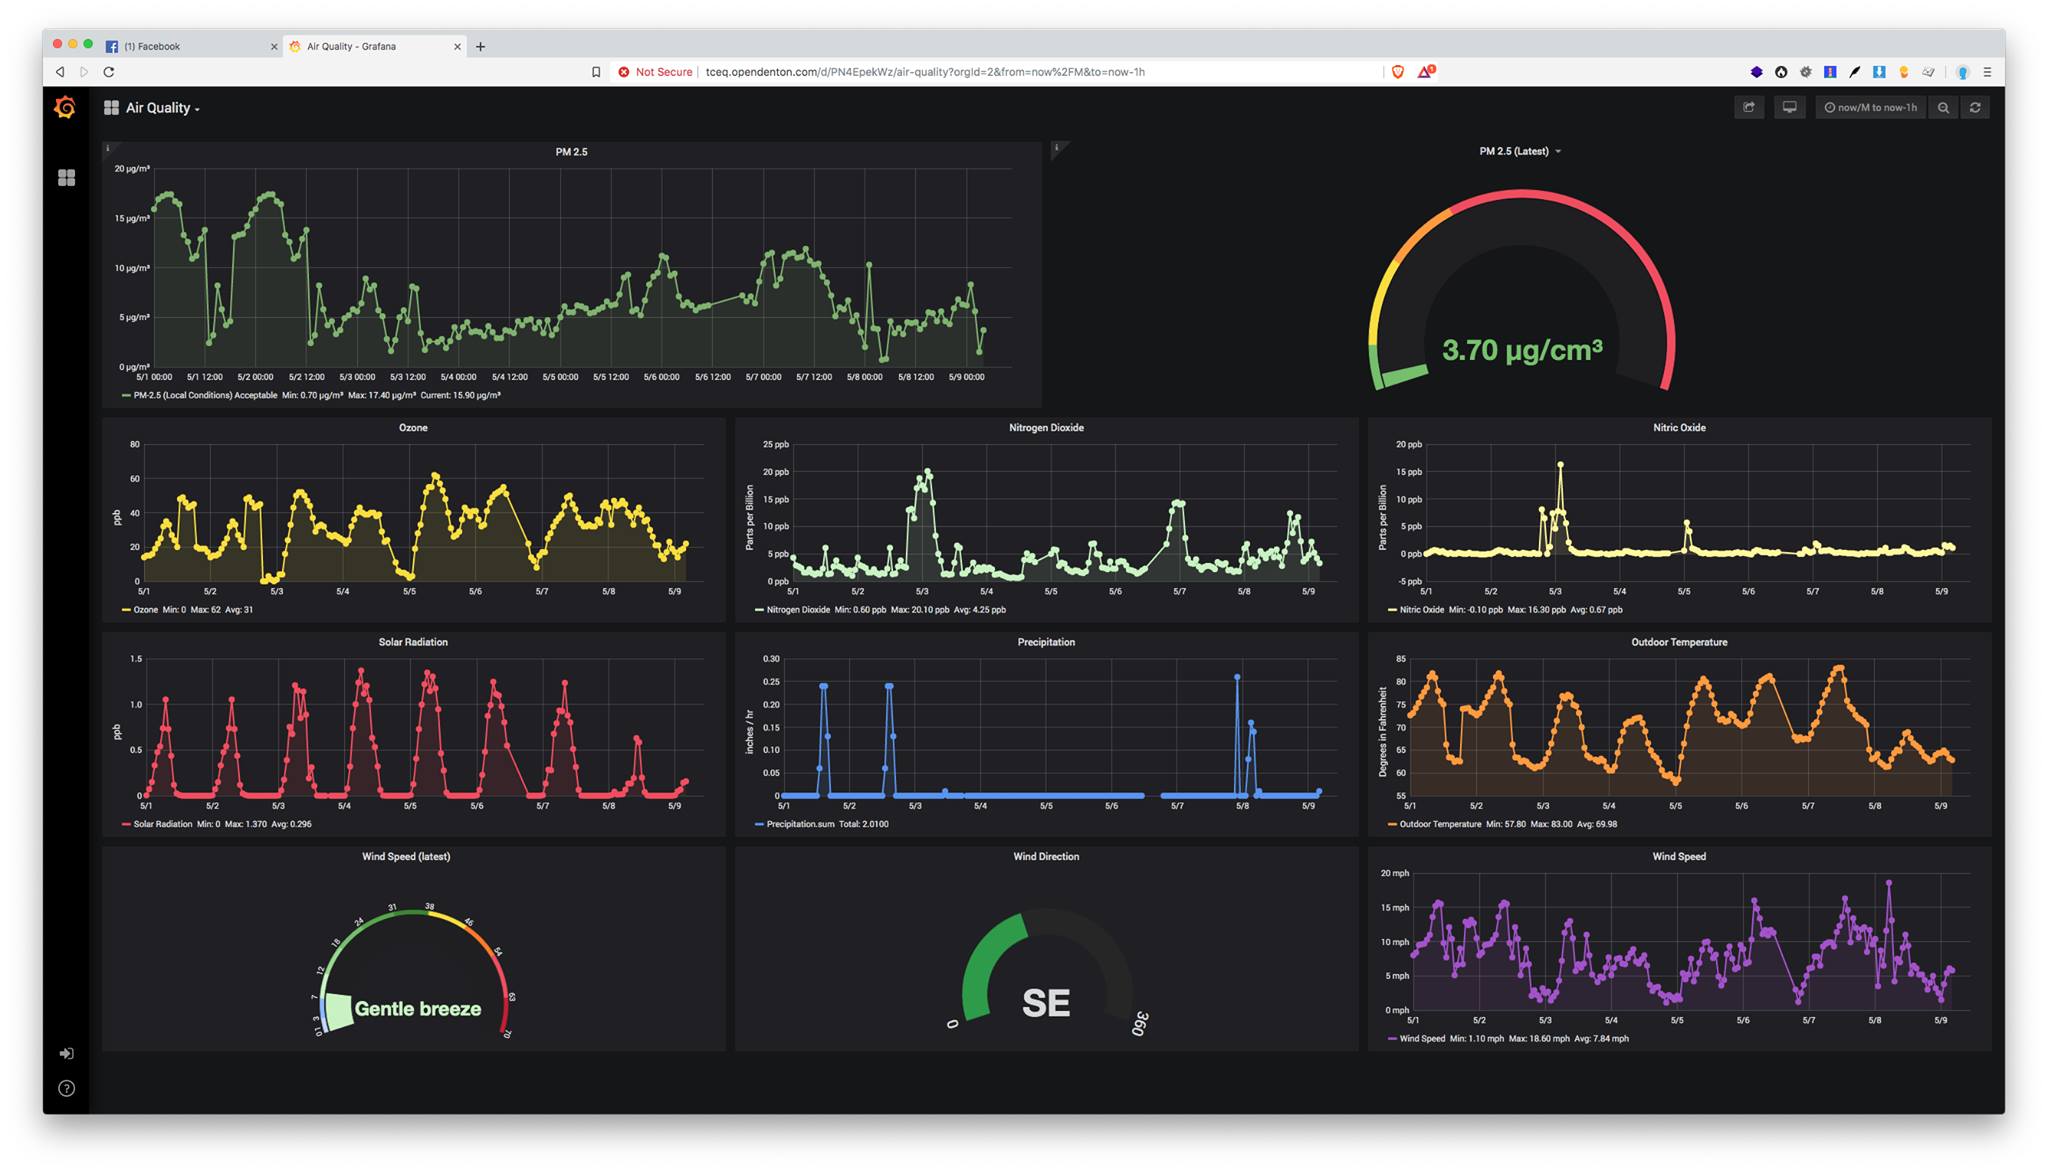Open the Ozone panel title menu

click(413, 427)
